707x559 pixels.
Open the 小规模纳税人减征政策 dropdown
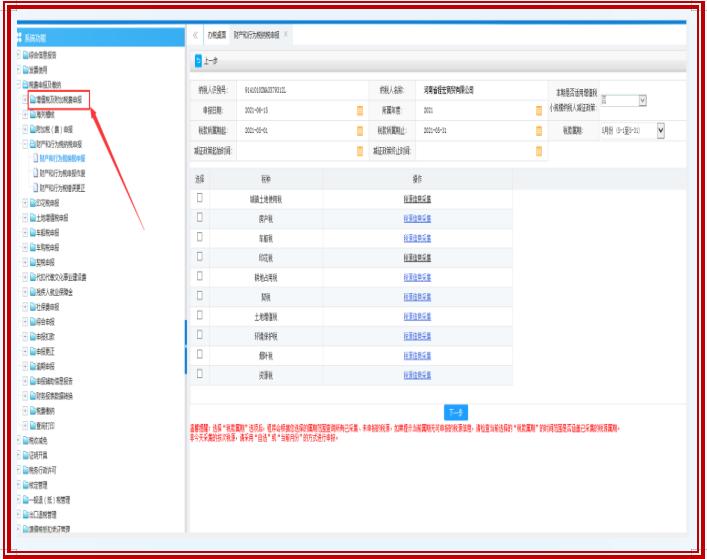(643, 101)
